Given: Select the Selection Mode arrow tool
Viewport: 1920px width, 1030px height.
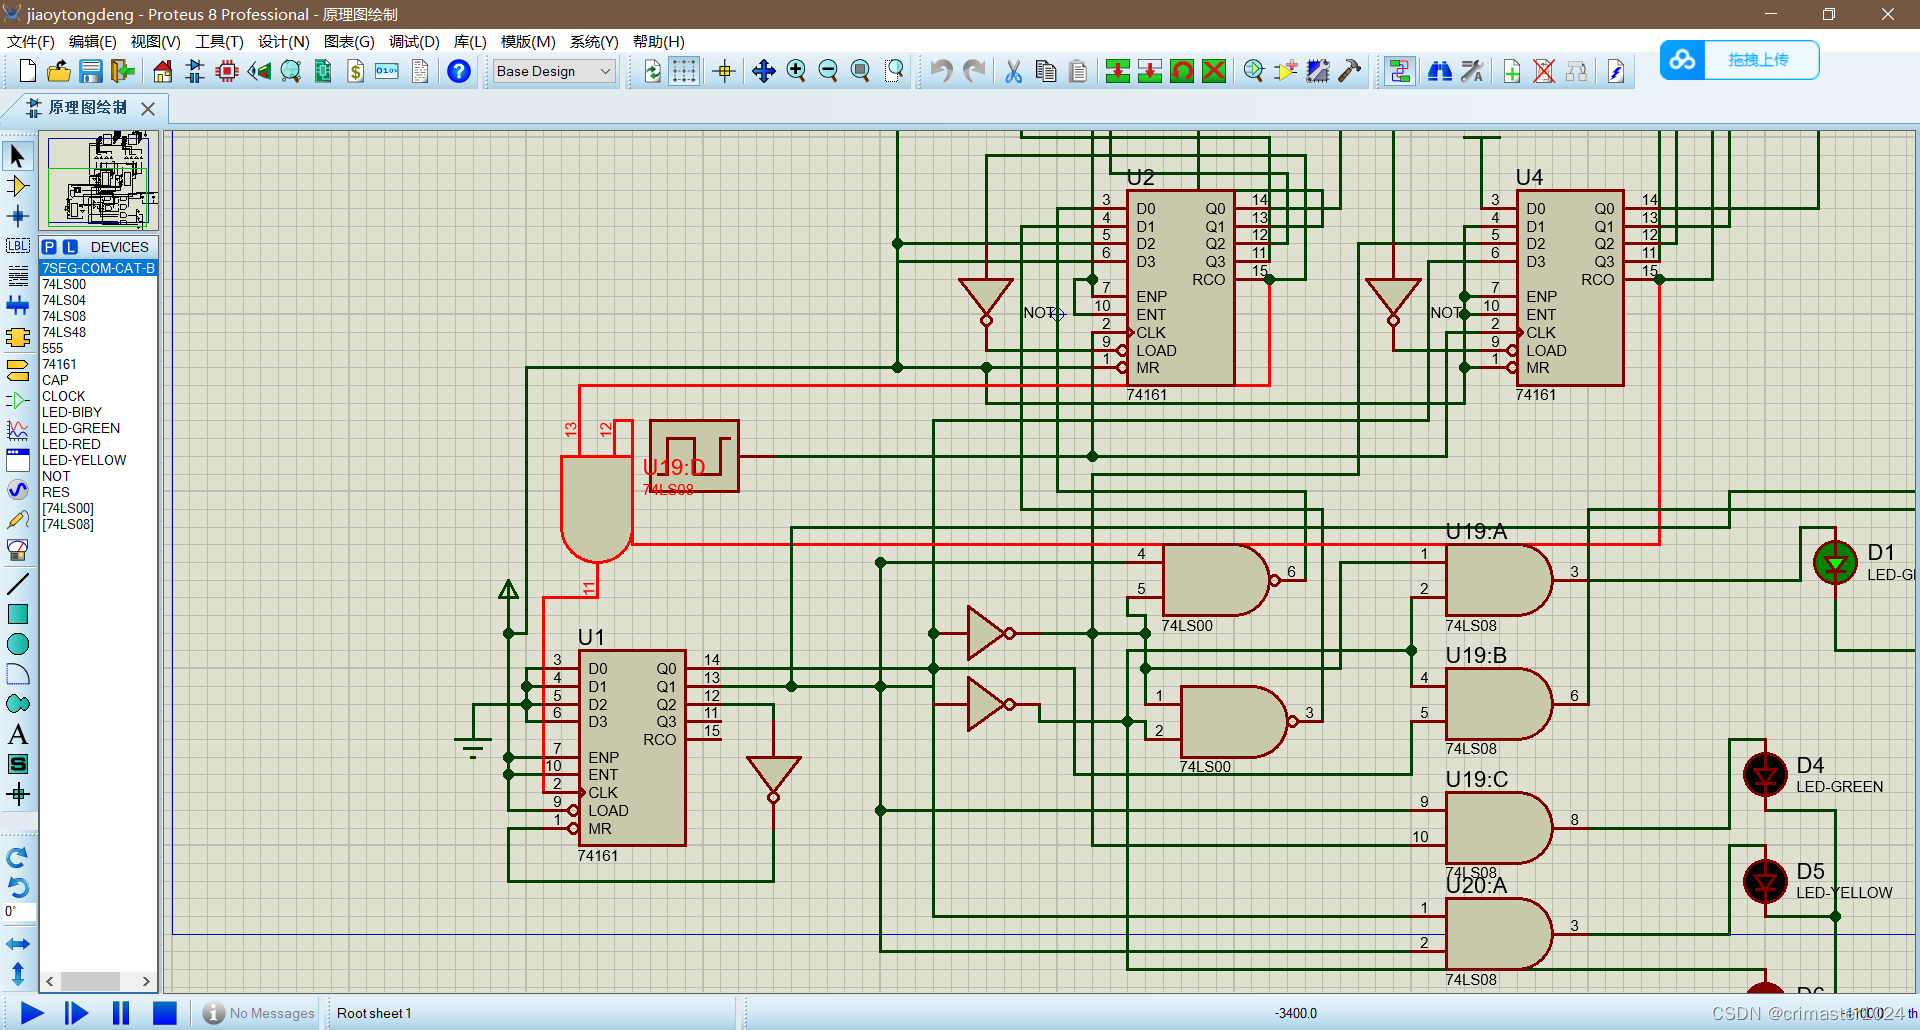Looking at the screenshot, I should (x=17, y=156).
